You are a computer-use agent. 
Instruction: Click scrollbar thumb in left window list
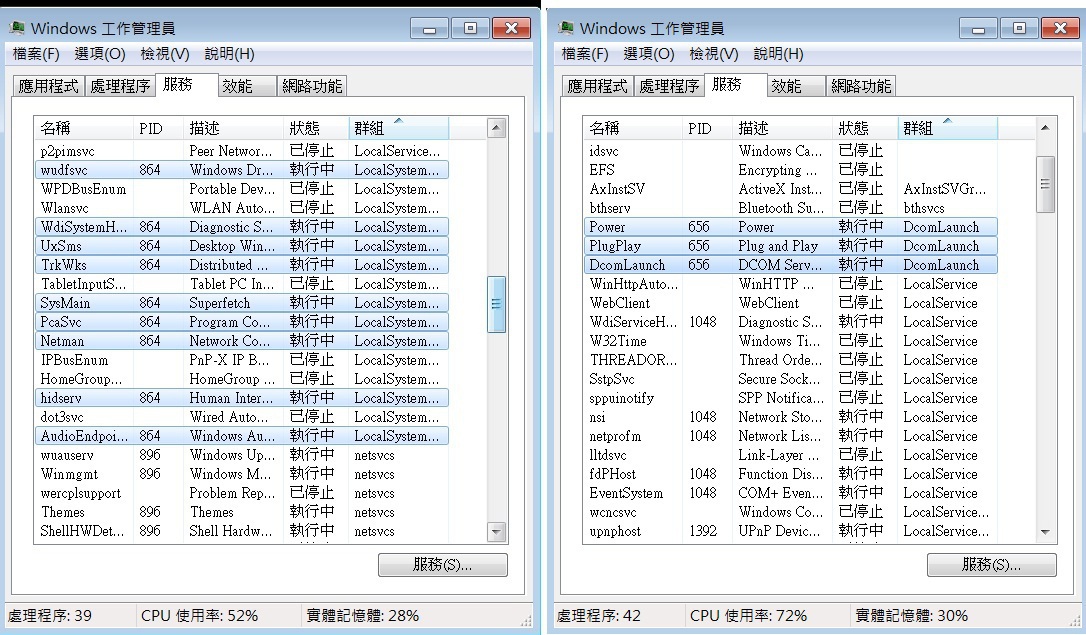click(x=497, y=305)
